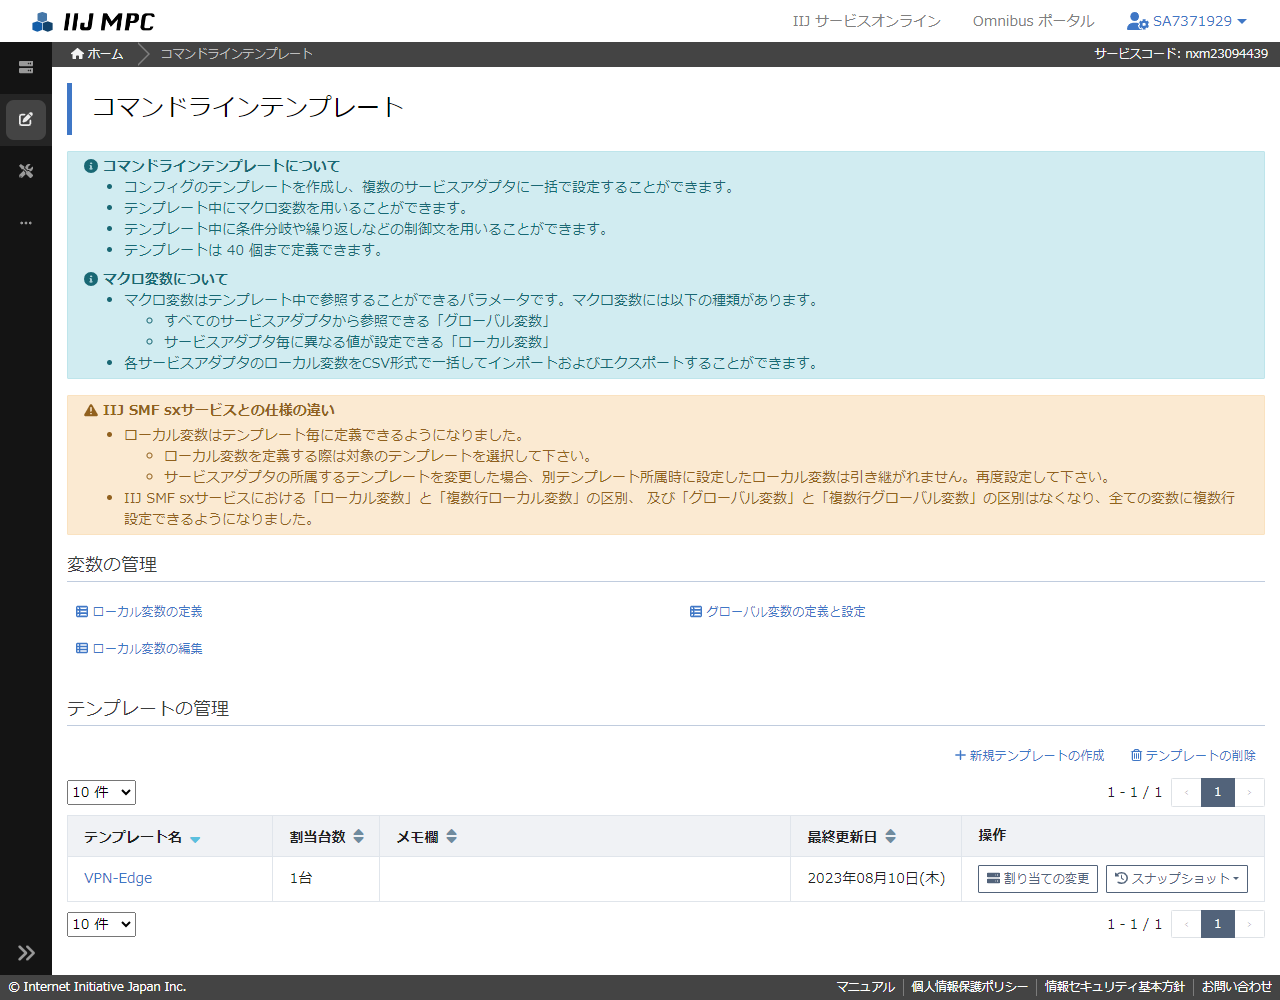Open 情報セキュリティ基本方針 footer link
The height and width of the screenshot is (1000, 1280).
pyautogui.click(x=1114, y=987)
